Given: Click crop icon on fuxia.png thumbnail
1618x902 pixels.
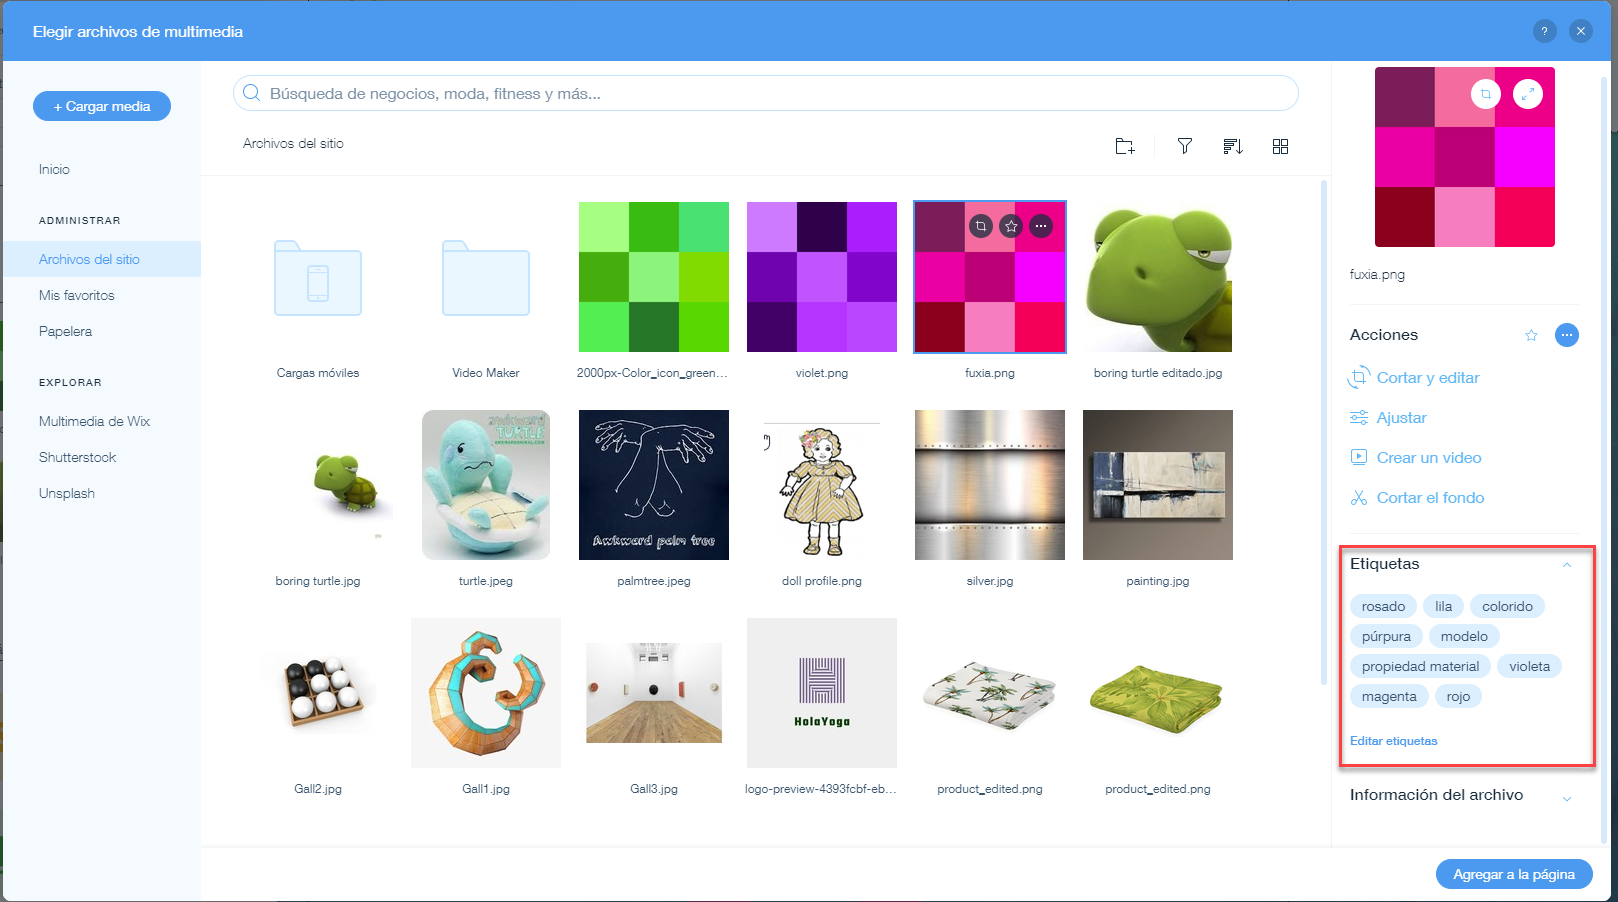Looking at the screenshot, I should tap(981, 226).
